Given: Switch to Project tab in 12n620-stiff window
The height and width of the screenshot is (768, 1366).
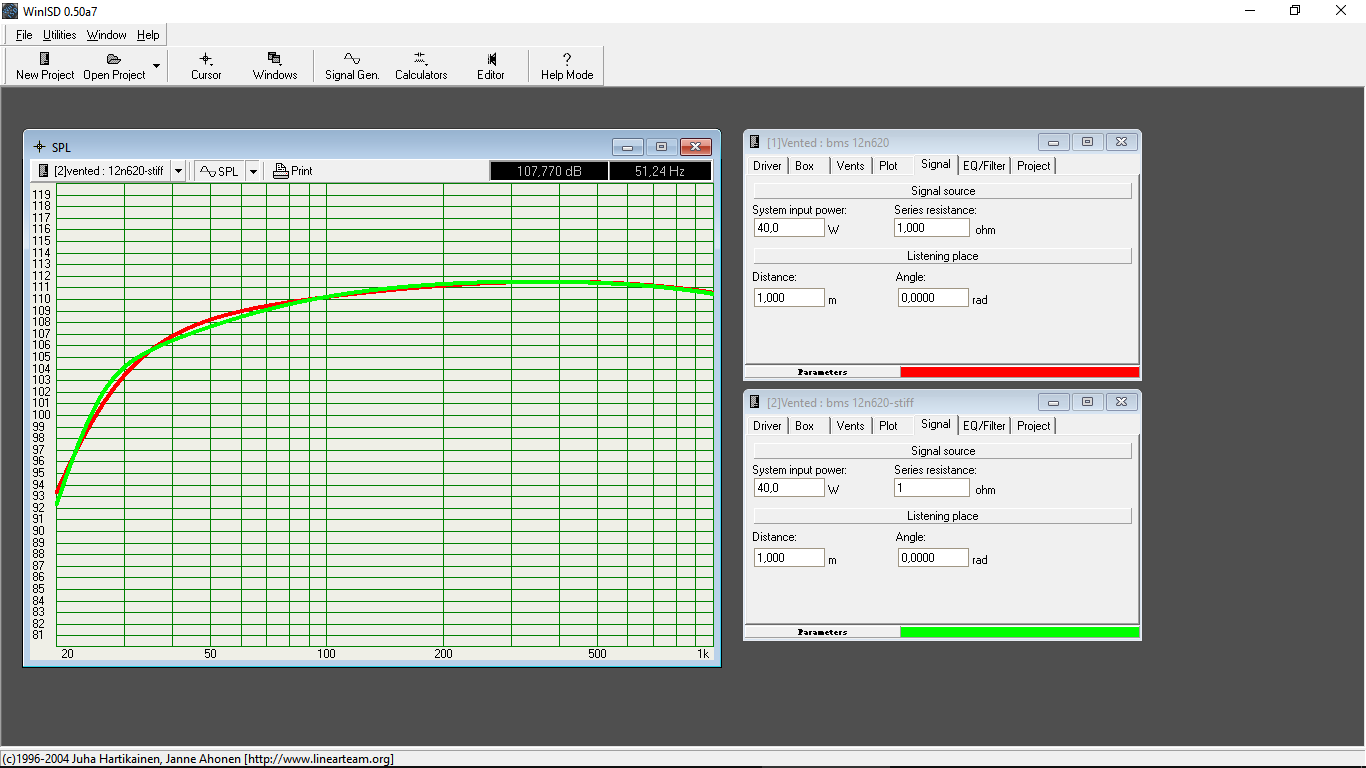Looking at the screenshot, I should 1034,426.
